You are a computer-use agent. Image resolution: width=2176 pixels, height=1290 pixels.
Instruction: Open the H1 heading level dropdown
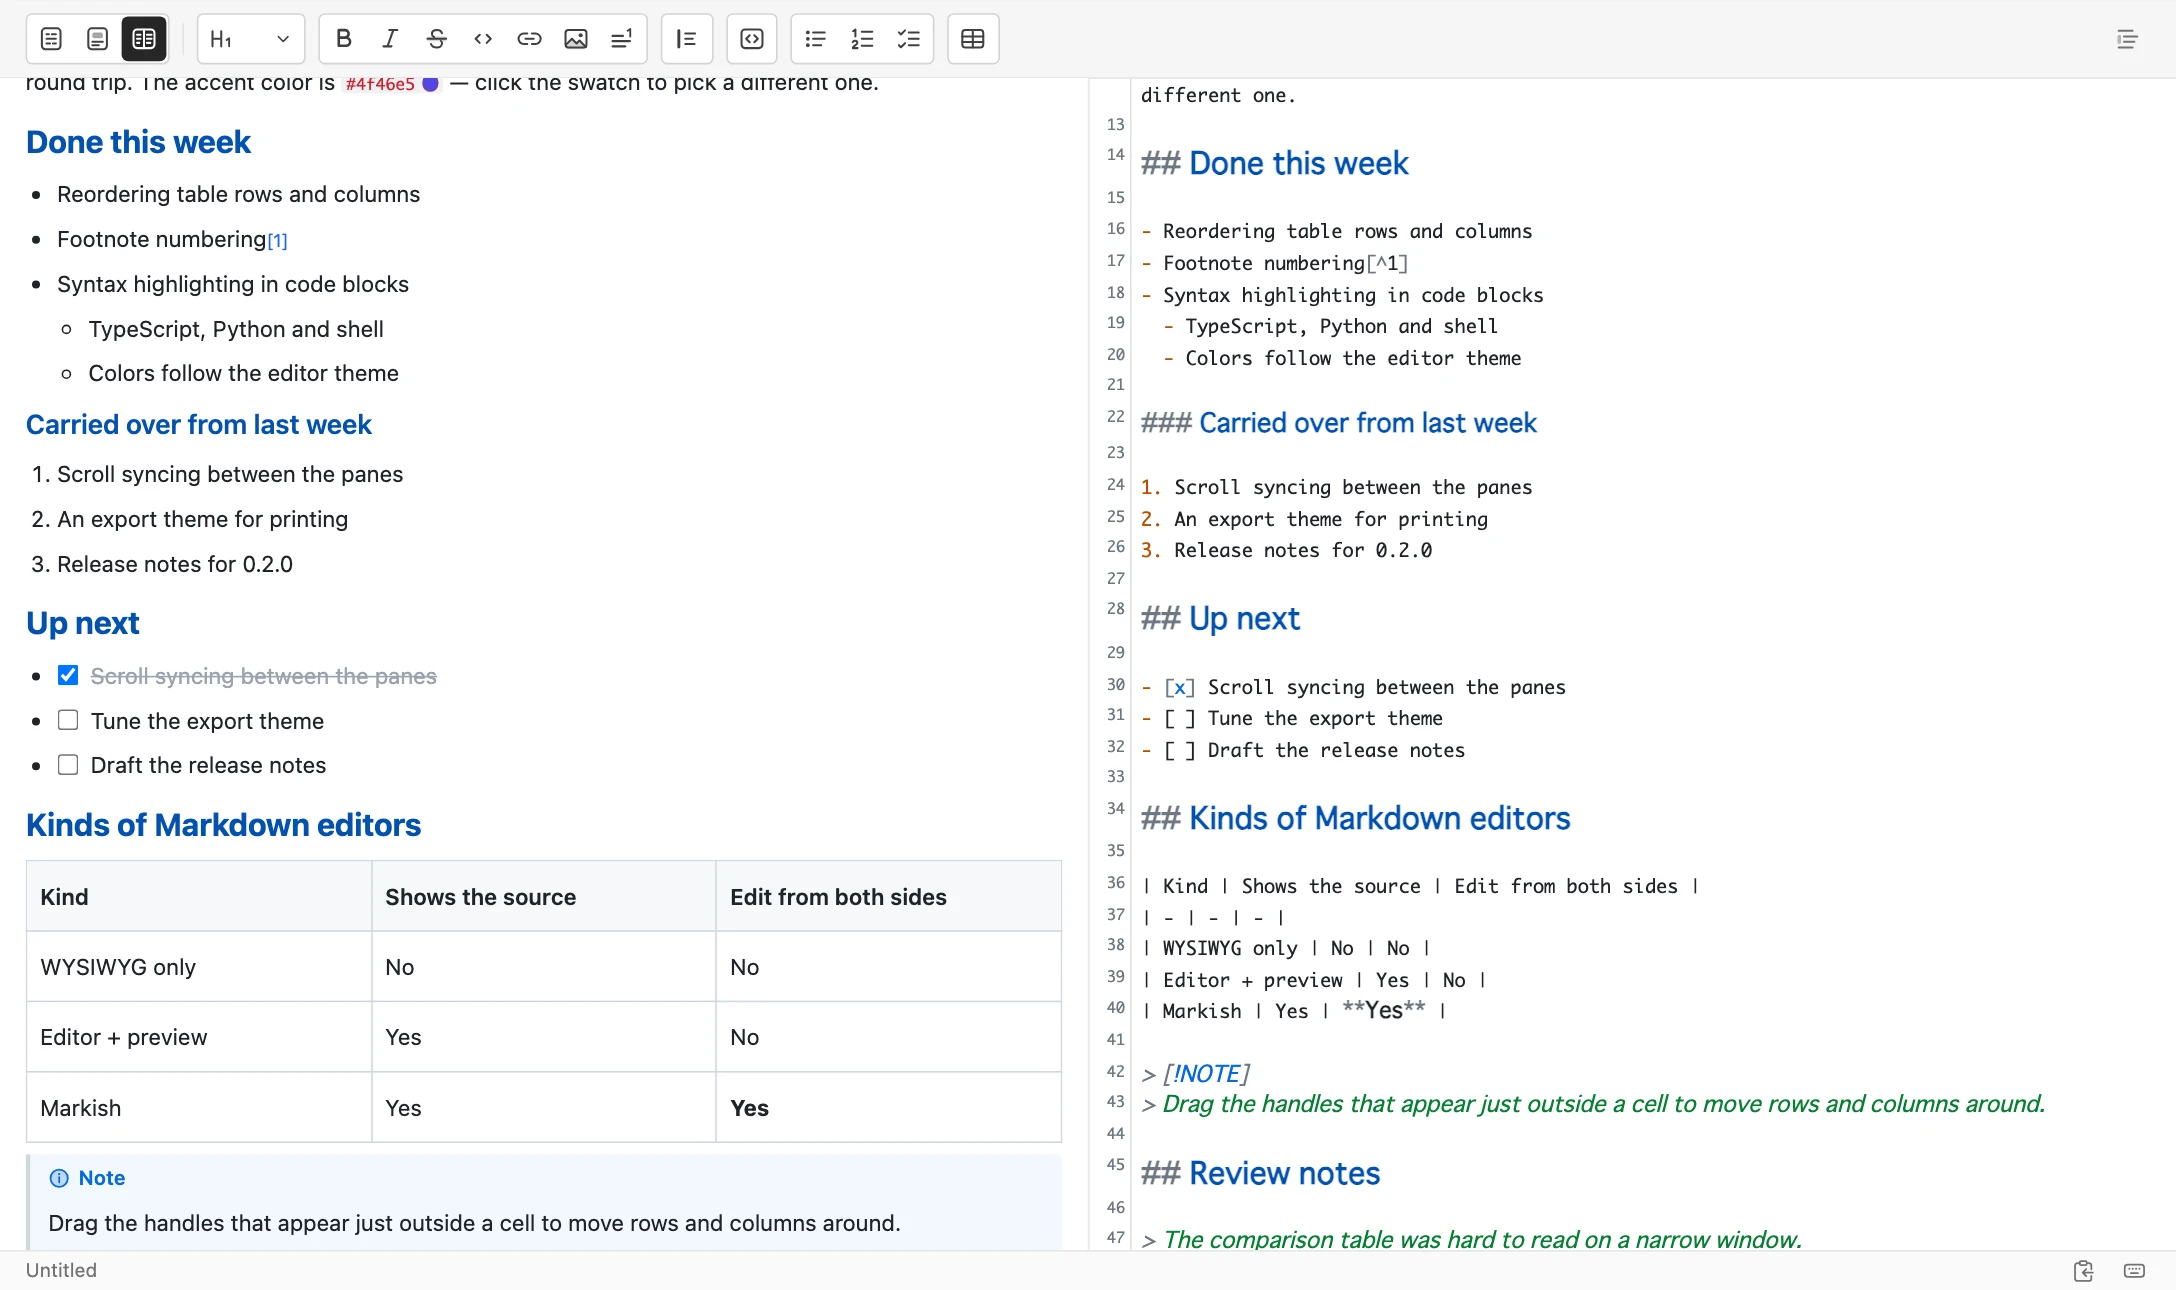(251, 39)
